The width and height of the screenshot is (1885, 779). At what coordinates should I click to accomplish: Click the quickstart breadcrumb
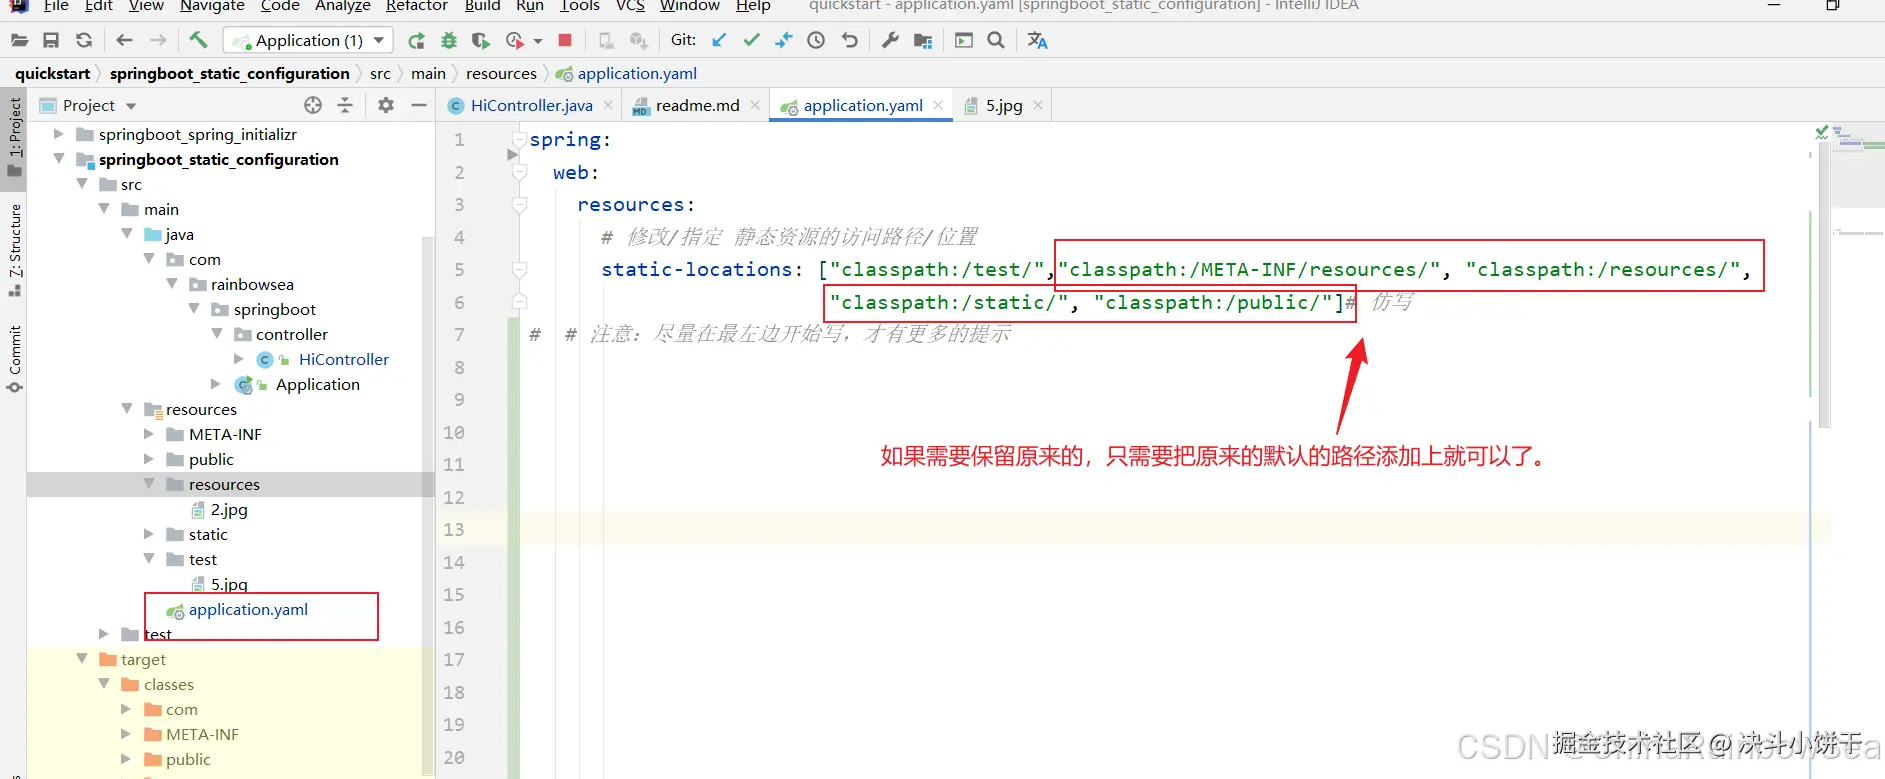52,74
